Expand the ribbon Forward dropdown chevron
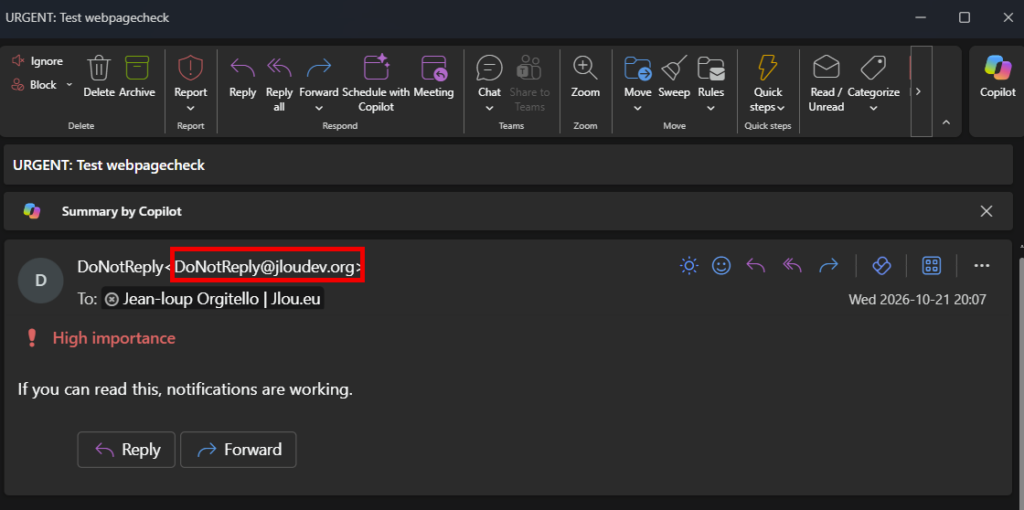Screen dimensions: 1024x510 click(319, 108)
